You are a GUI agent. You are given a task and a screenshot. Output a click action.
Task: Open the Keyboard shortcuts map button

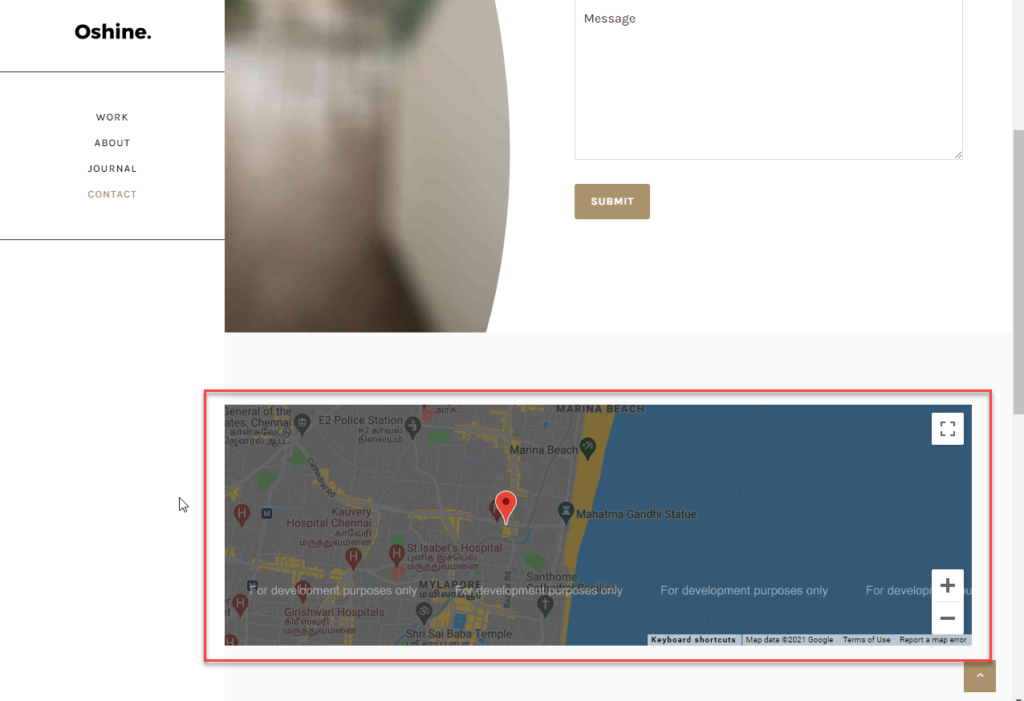[693, 640]
